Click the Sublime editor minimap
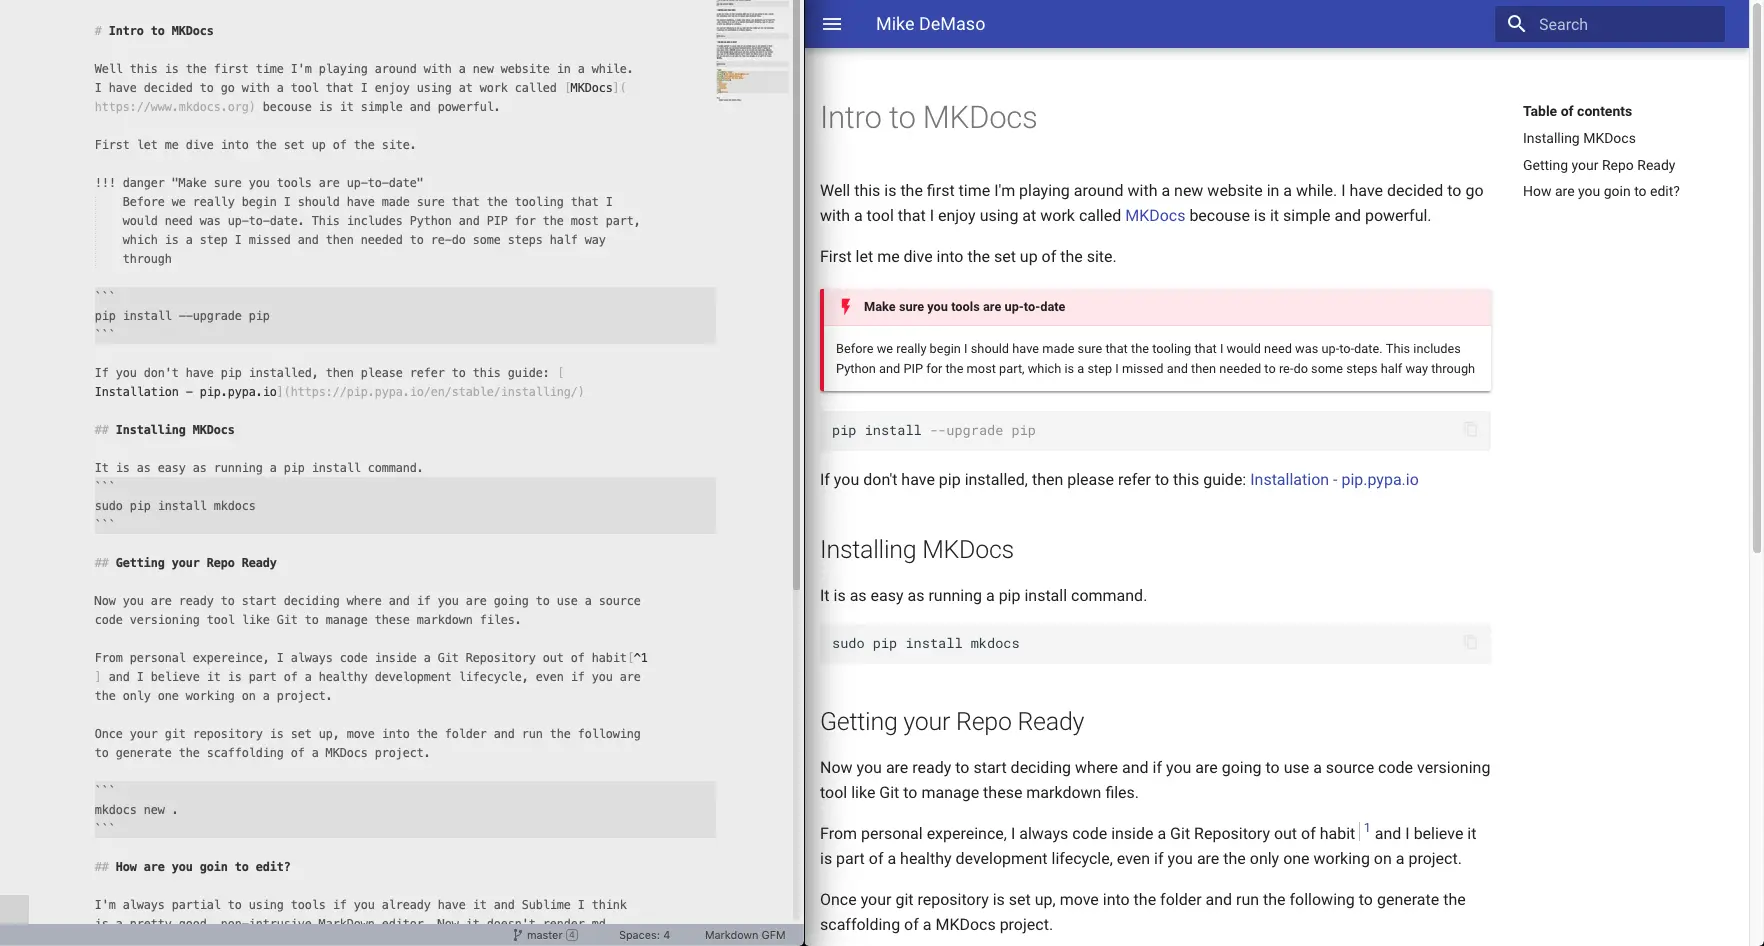The image size is (1764, 946). [x=752, y=50]
